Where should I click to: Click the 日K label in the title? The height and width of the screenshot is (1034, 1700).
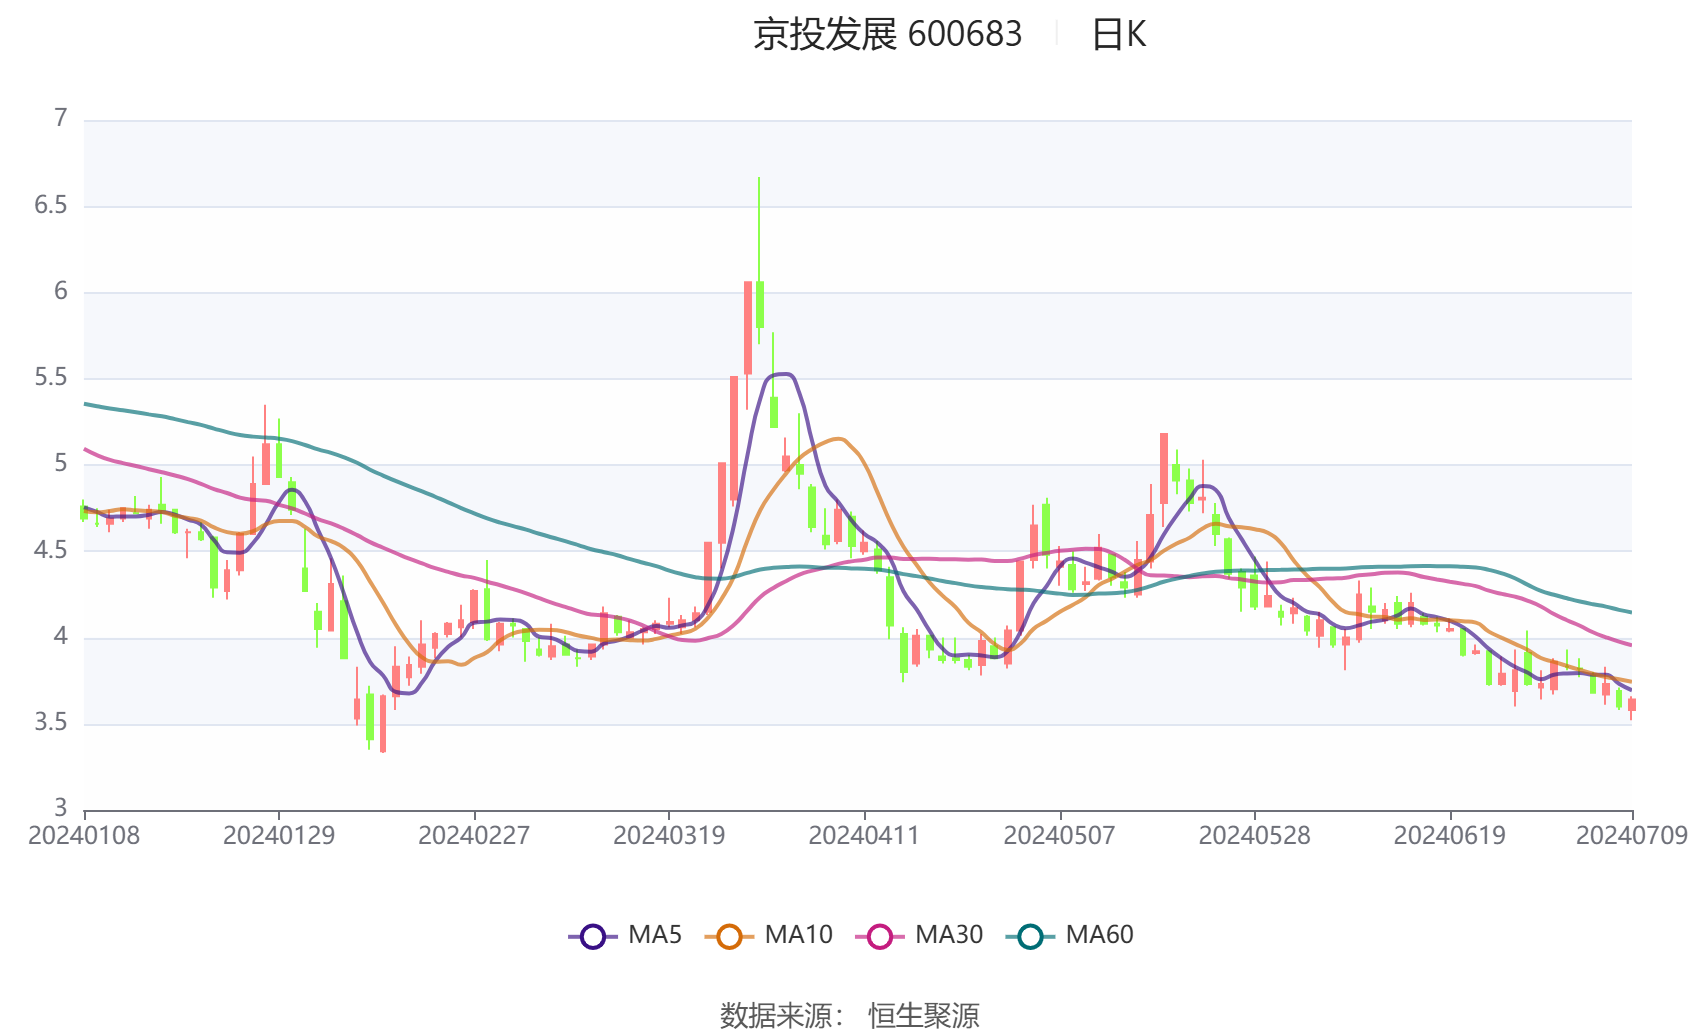point(1118,35)
